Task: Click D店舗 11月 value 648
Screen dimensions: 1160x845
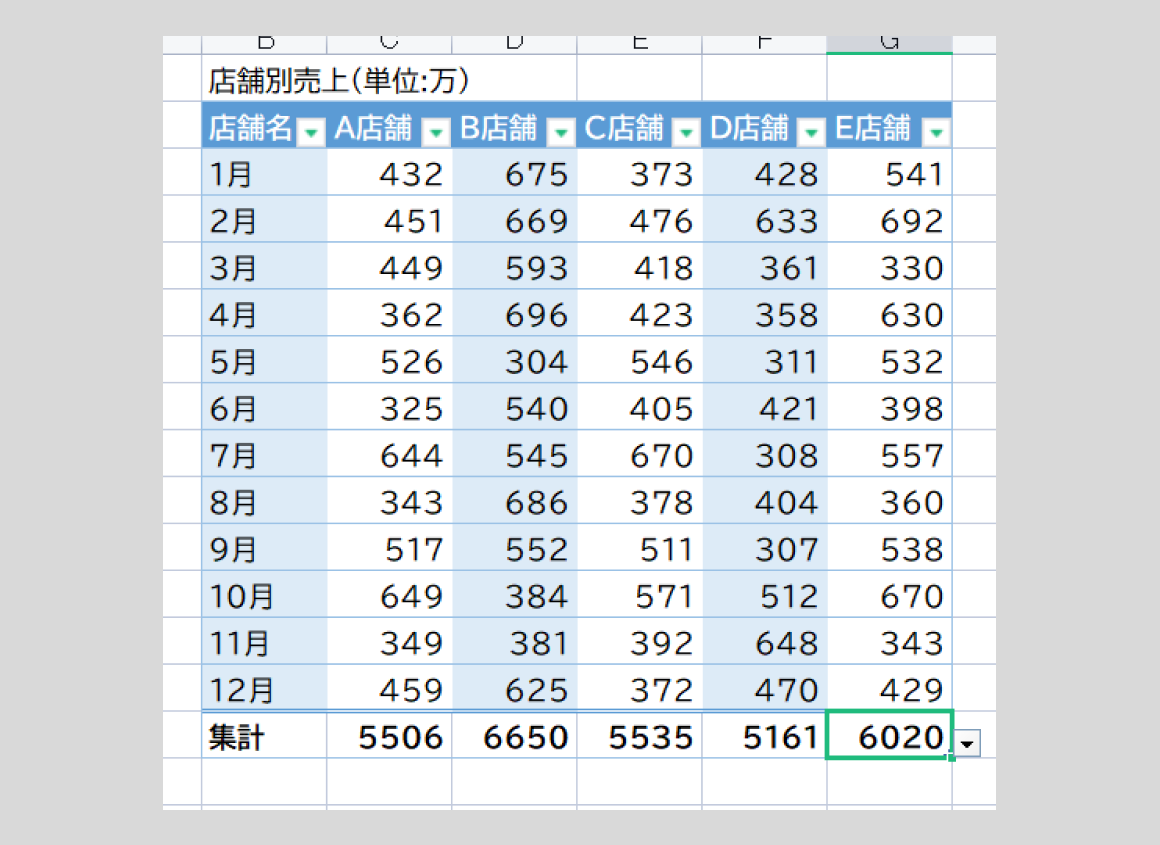Action: click(x=764, y=642)
